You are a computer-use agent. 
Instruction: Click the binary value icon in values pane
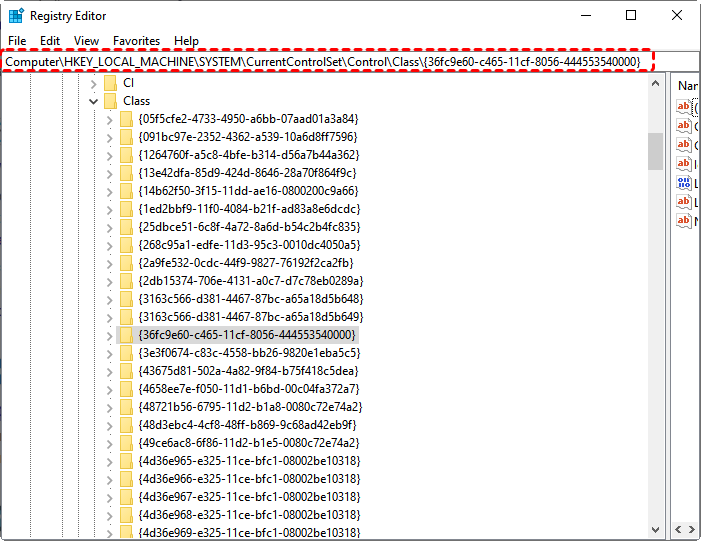tap(684, 182)
